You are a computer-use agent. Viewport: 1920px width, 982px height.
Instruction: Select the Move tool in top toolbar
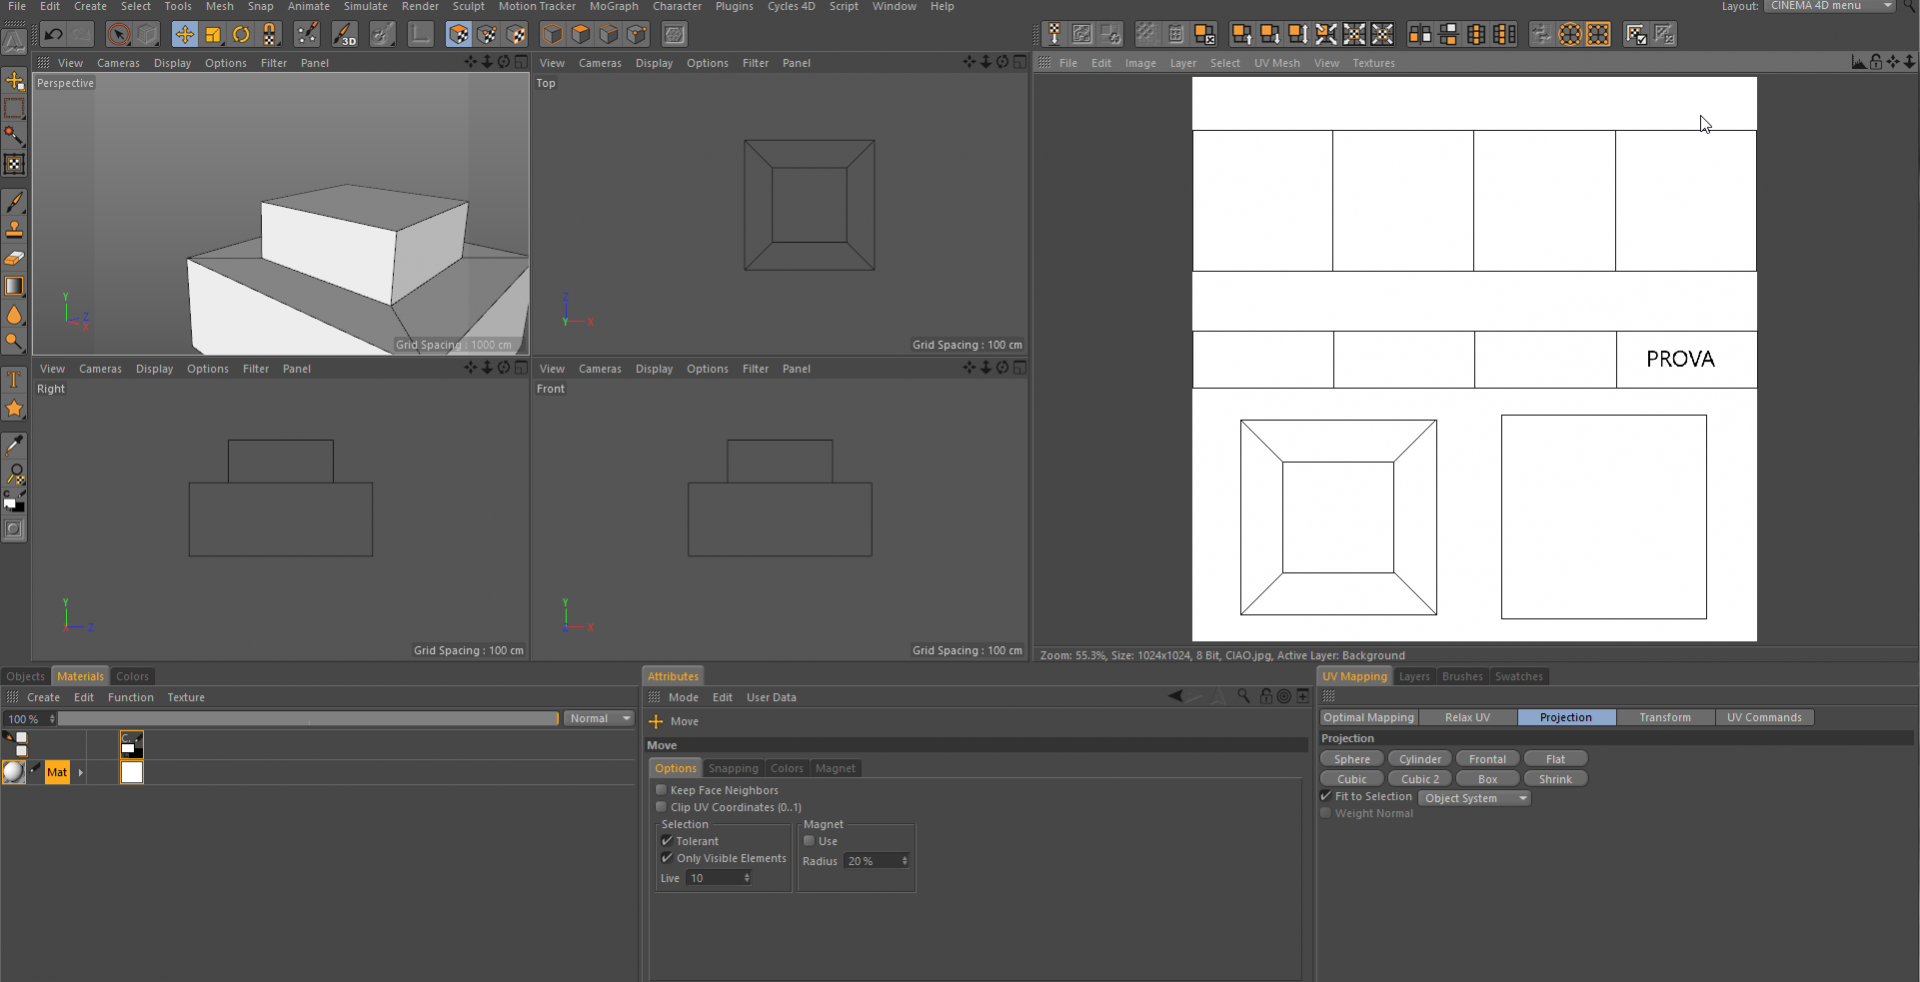[185, 35]
